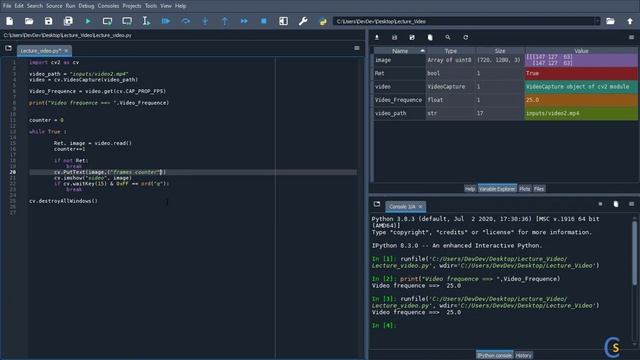This screenshot has width=640, height=360.
Task: Click the purple image variable value
Action: pyautogui.click(x=581, y=60)
